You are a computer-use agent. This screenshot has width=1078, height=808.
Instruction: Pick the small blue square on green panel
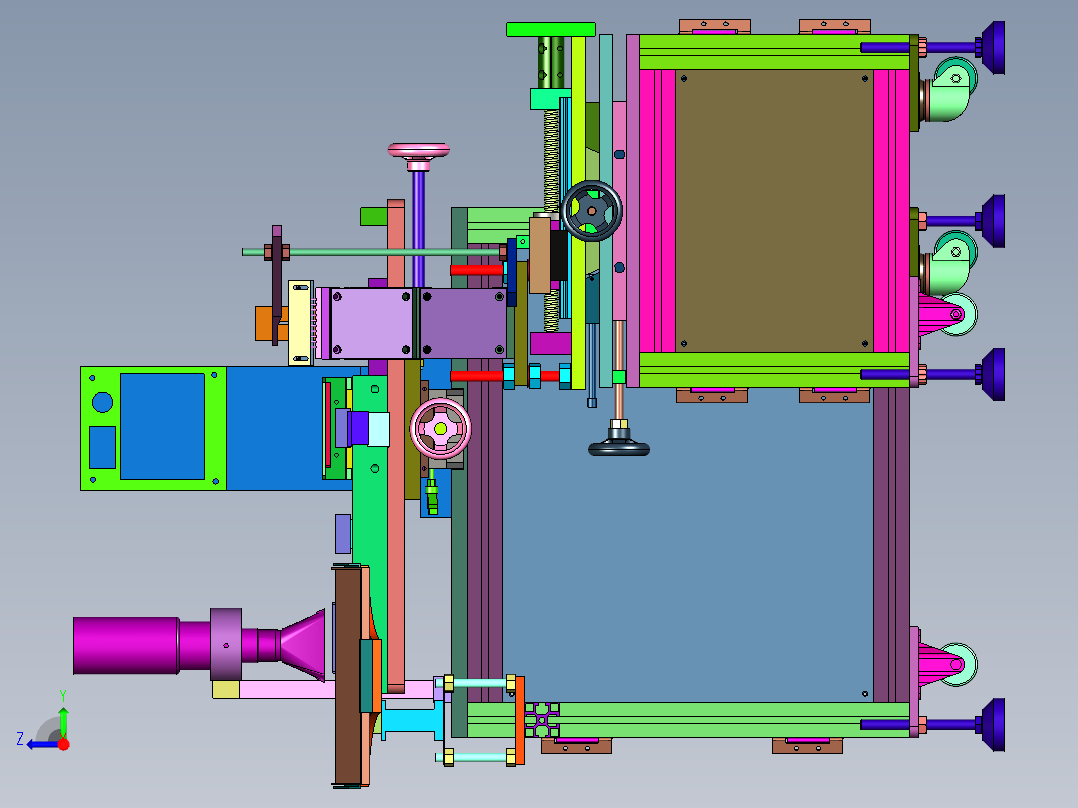point(102,447)
